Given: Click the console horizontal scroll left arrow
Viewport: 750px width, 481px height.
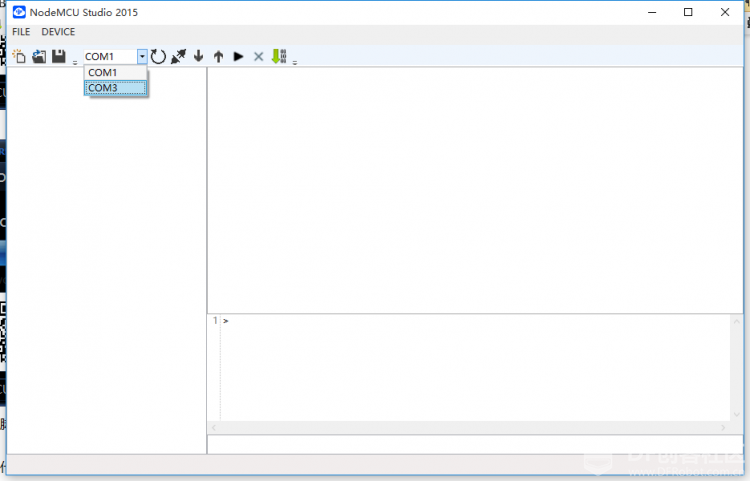Looking at the screenshot, I should pyautogui.click(x=214, y=427).
